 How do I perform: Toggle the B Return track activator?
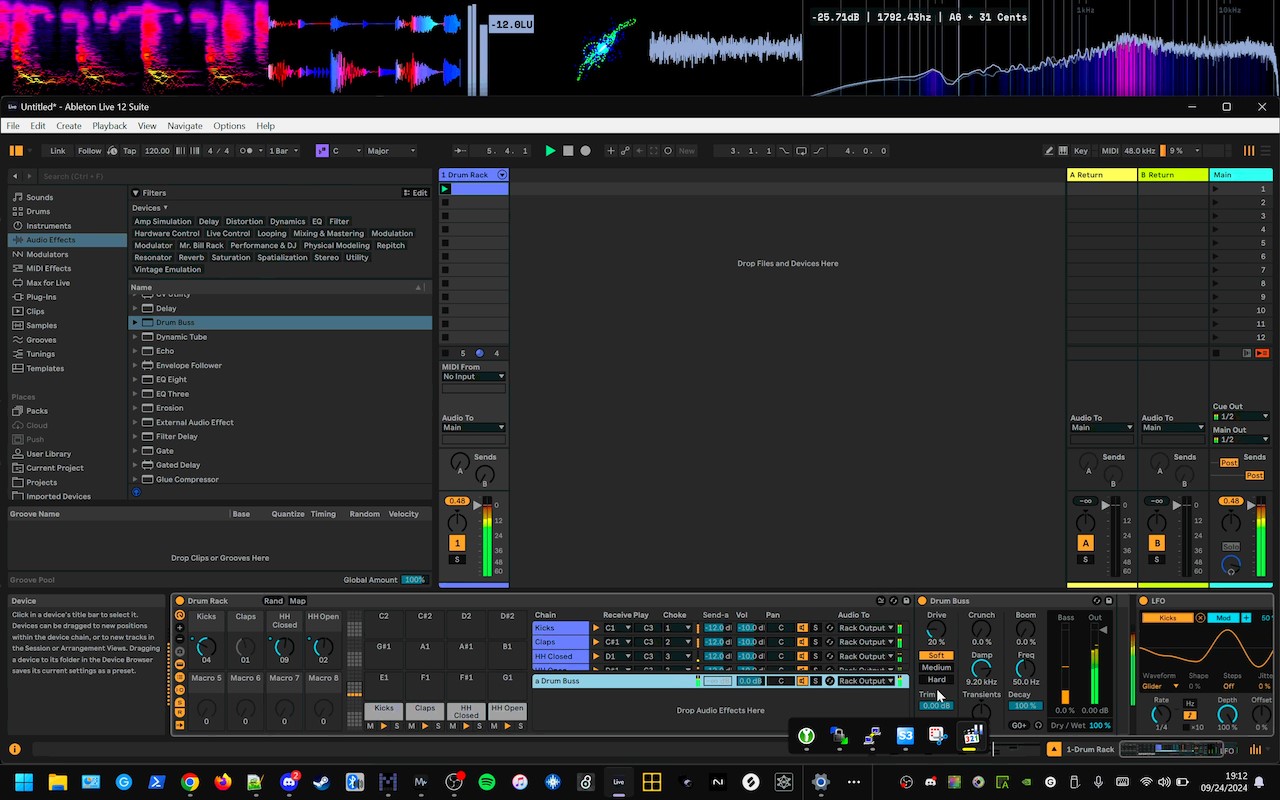[x=1157, y=543]
